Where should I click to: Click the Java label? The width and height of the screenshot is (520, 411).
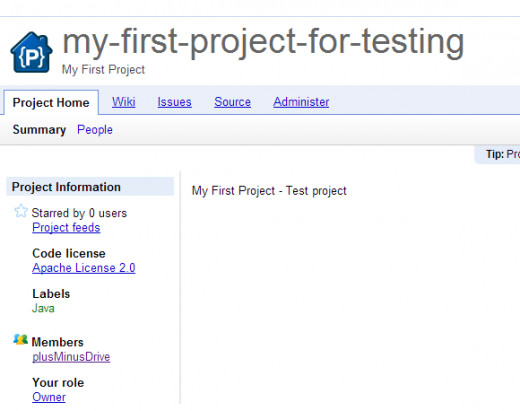click(43, 308)
